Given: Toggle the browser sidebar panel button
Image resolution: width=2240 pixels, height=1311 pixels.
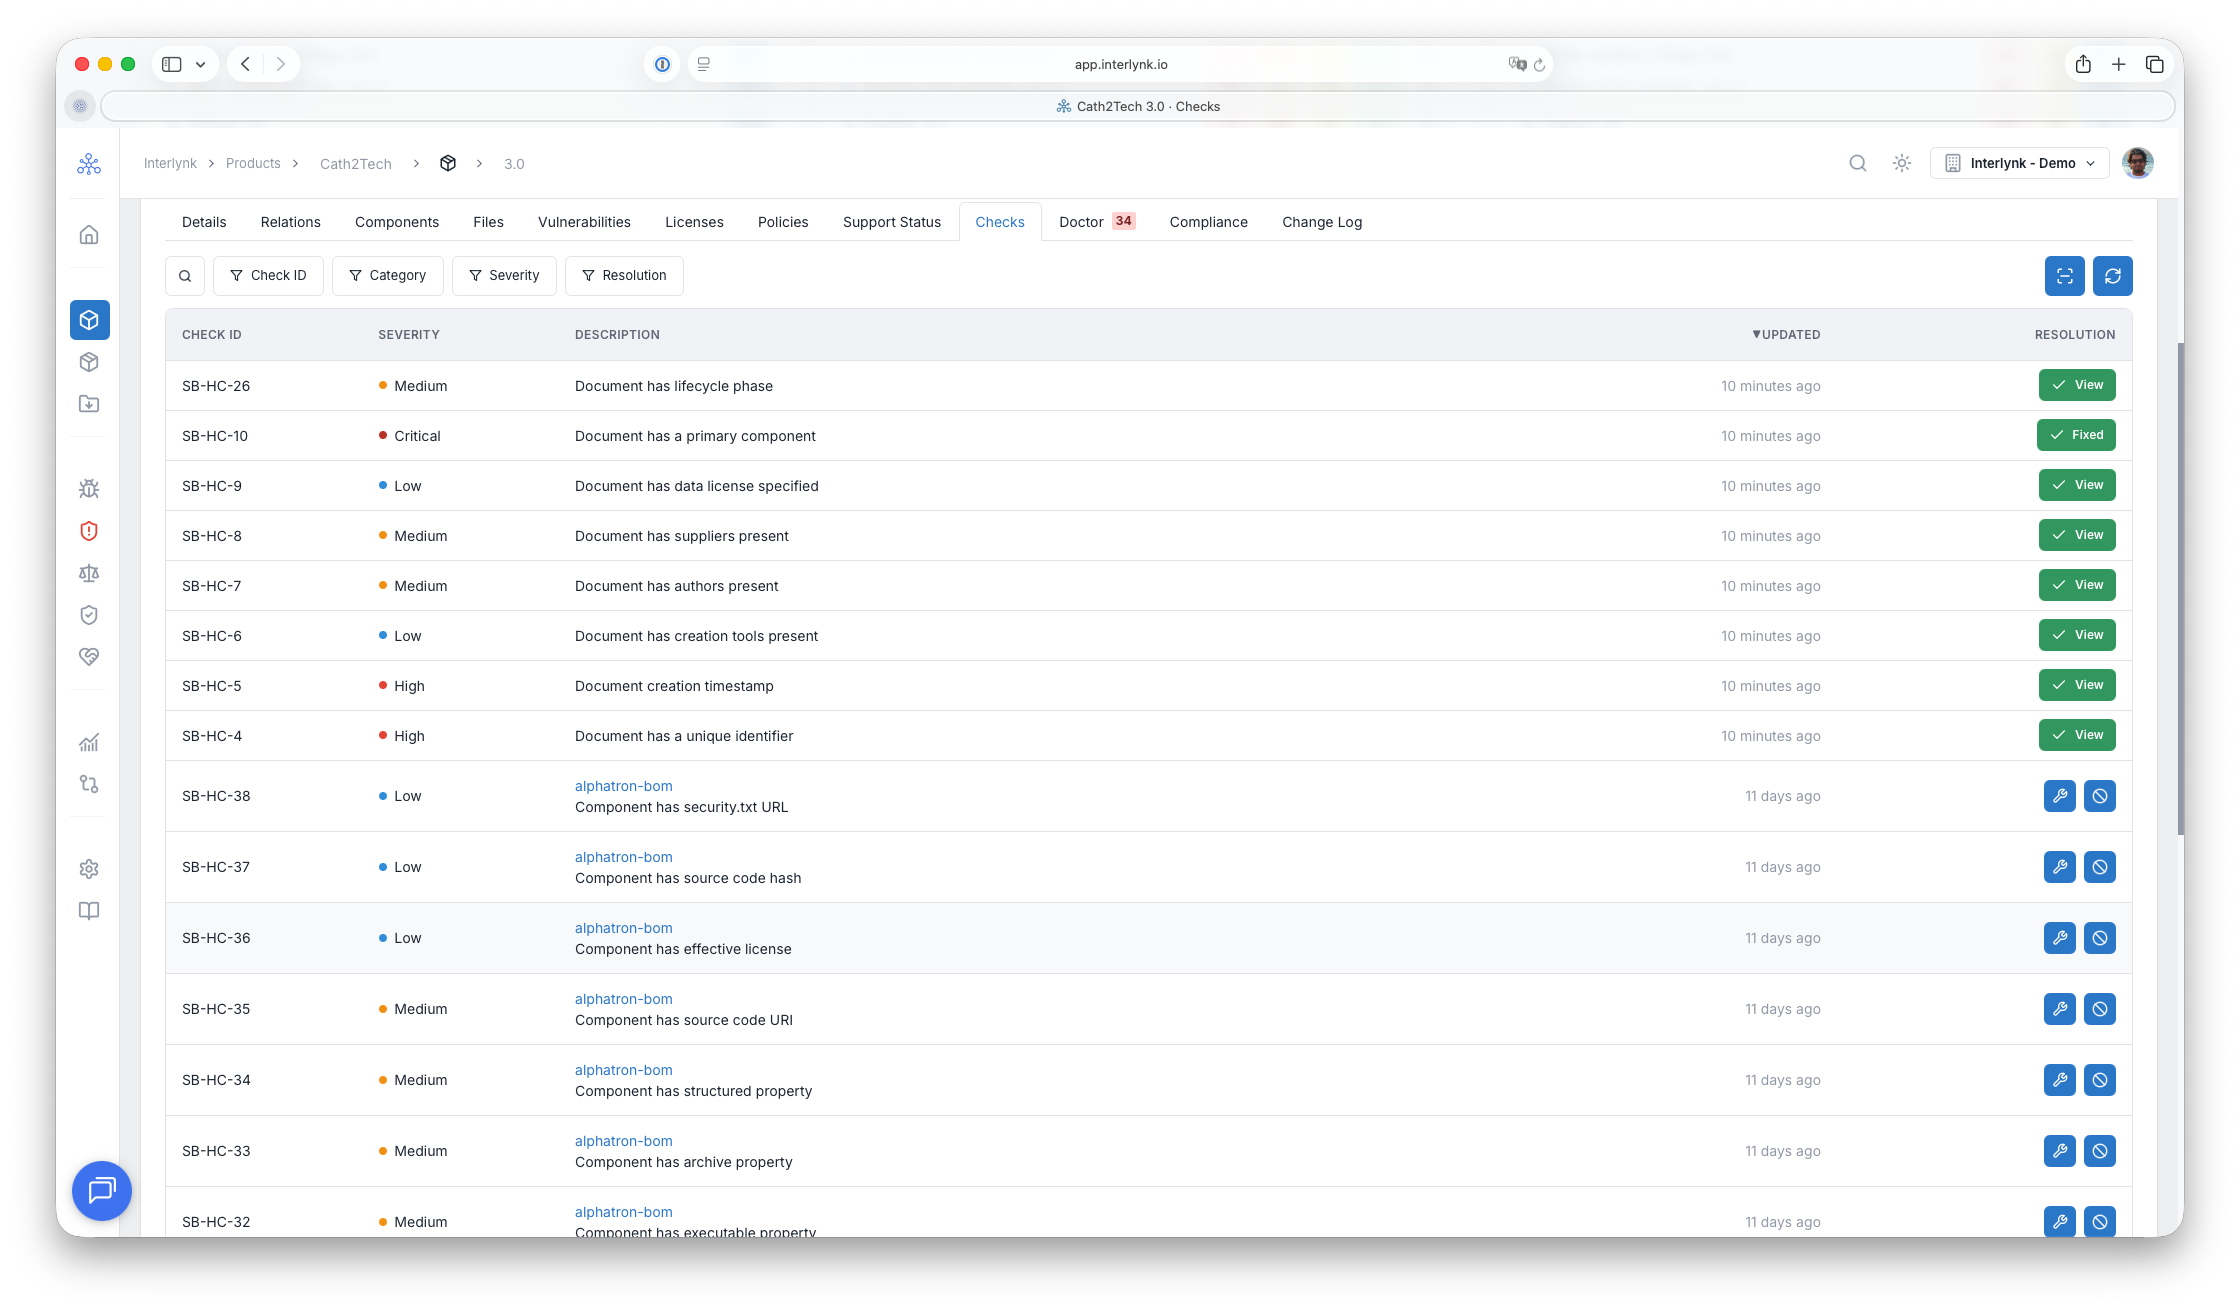Looking at the screenshot, I should click(x=172, y=64).
